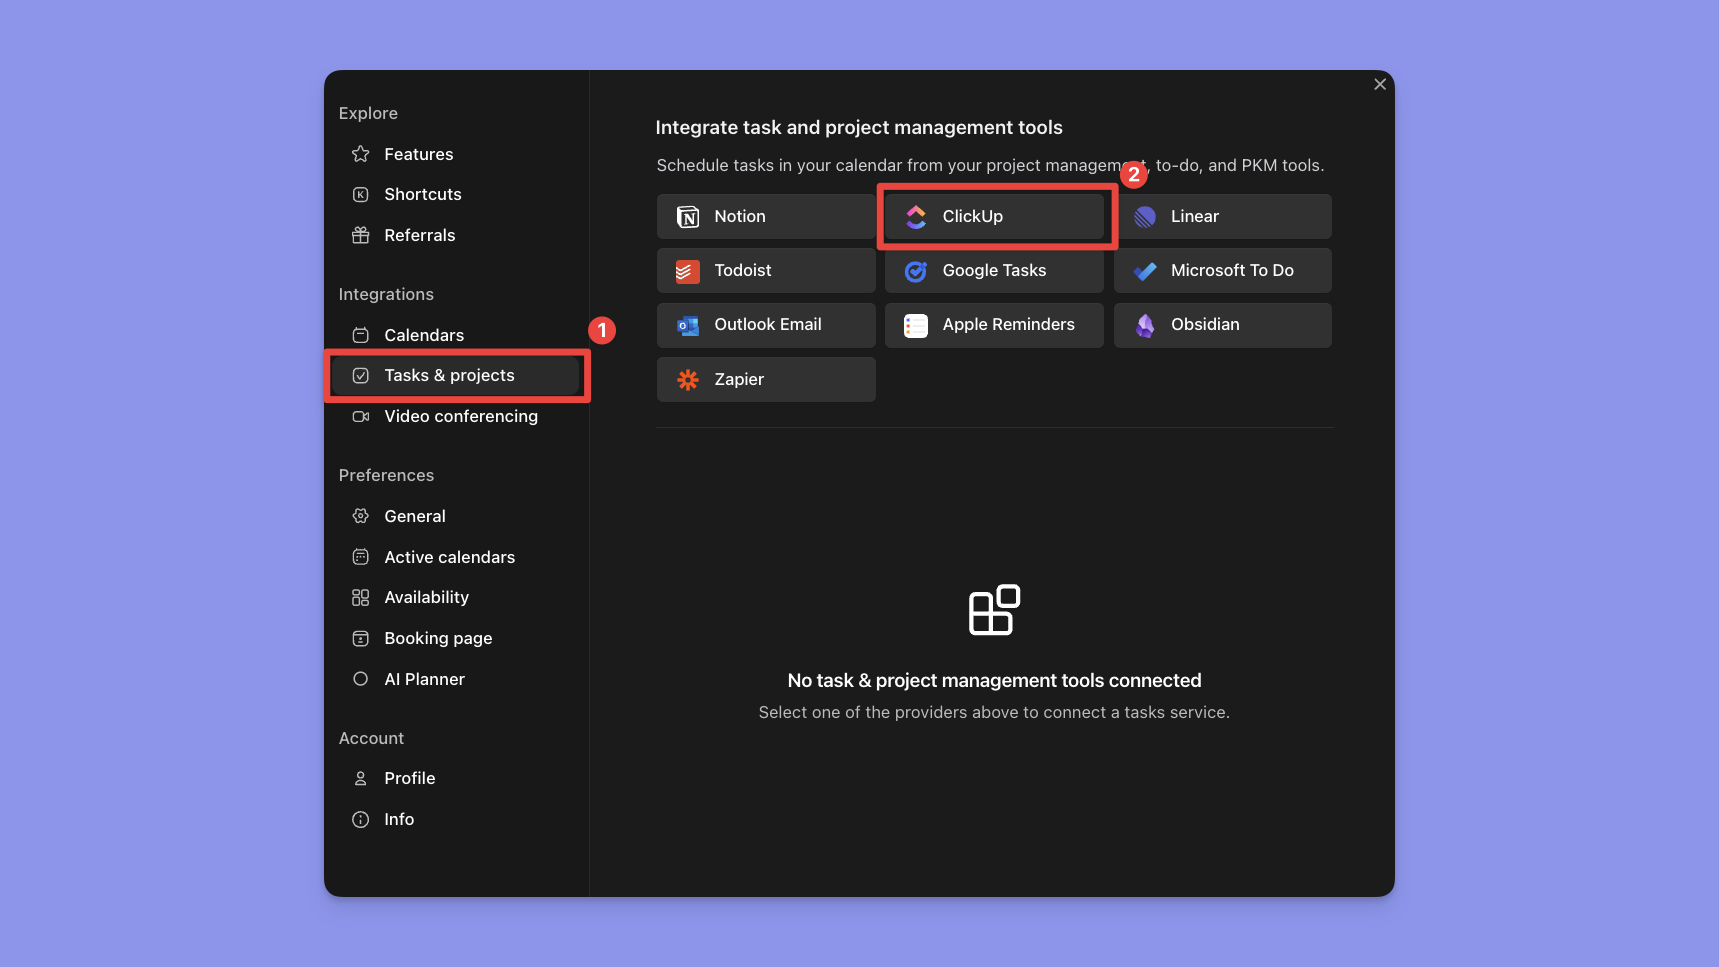Screen dimensions: 1719x967
Task: Click the Zapier asterisk logo icon
Action: pos(688,379)
